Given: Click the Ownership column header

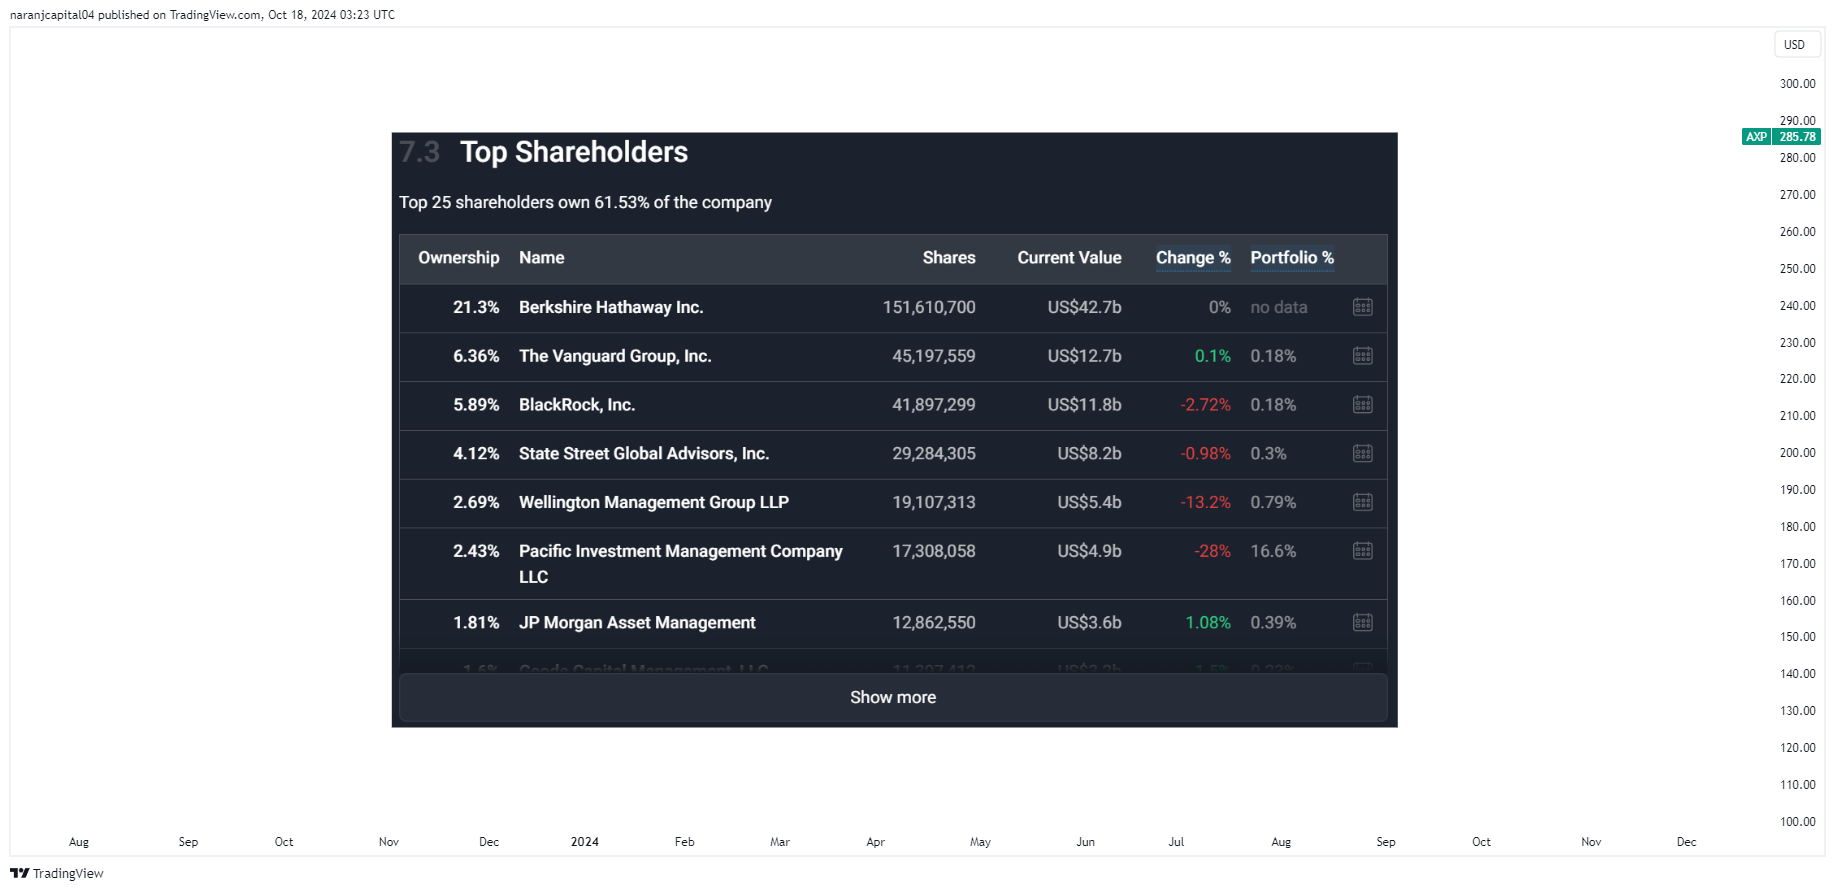Looking at the screenshot, I should pos(458,258).
